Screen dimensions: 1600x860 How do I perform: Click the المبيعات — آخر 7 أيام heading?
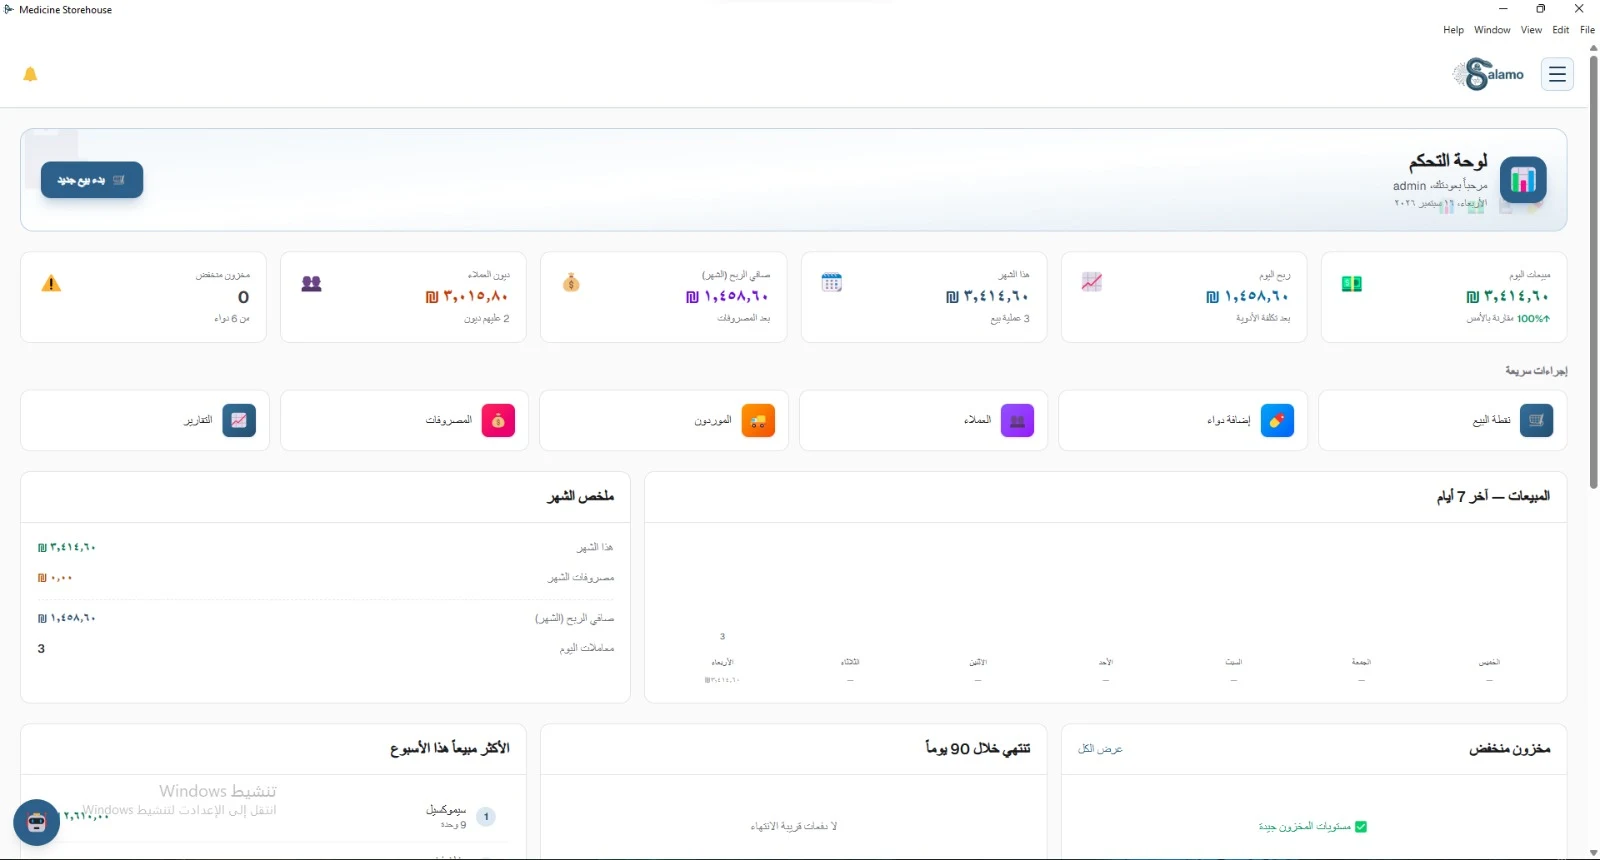pos(1493,496)
